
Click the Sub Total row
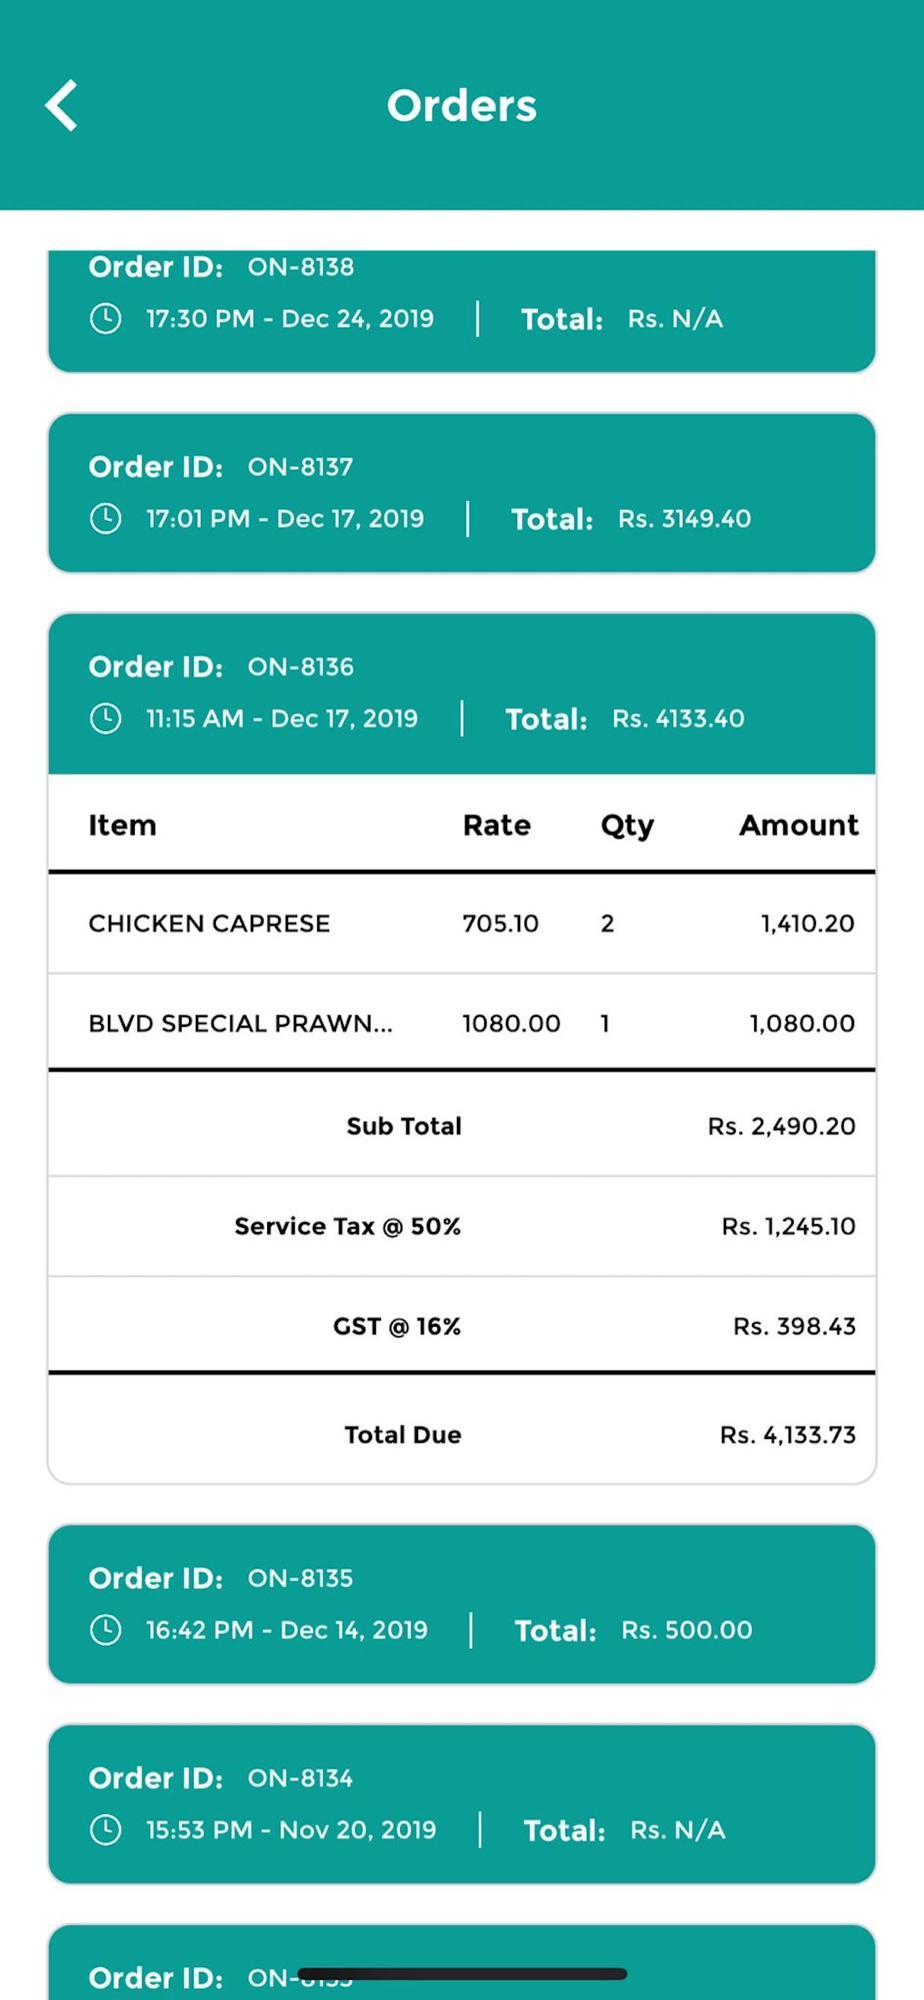[462, 1125]
